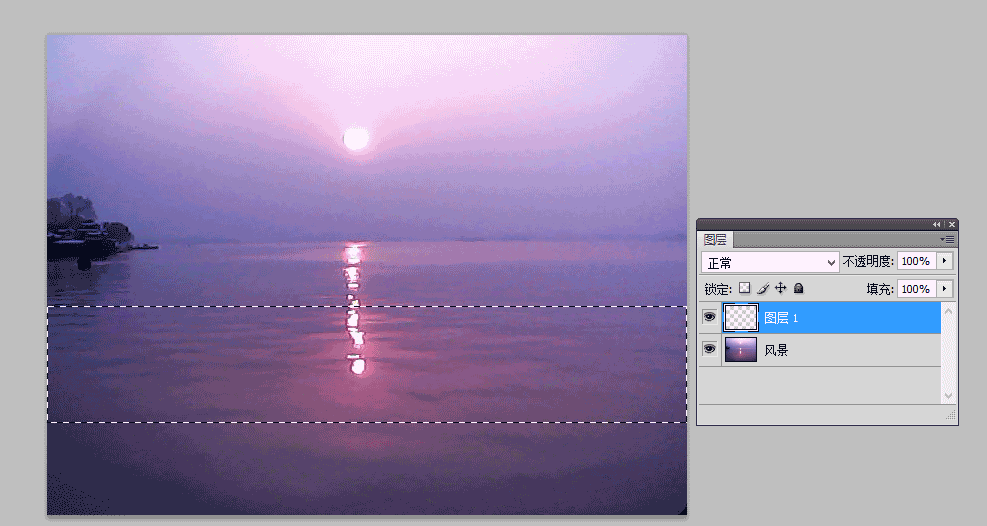Click the layers list scroll up arrow

[x=949, y=311]
